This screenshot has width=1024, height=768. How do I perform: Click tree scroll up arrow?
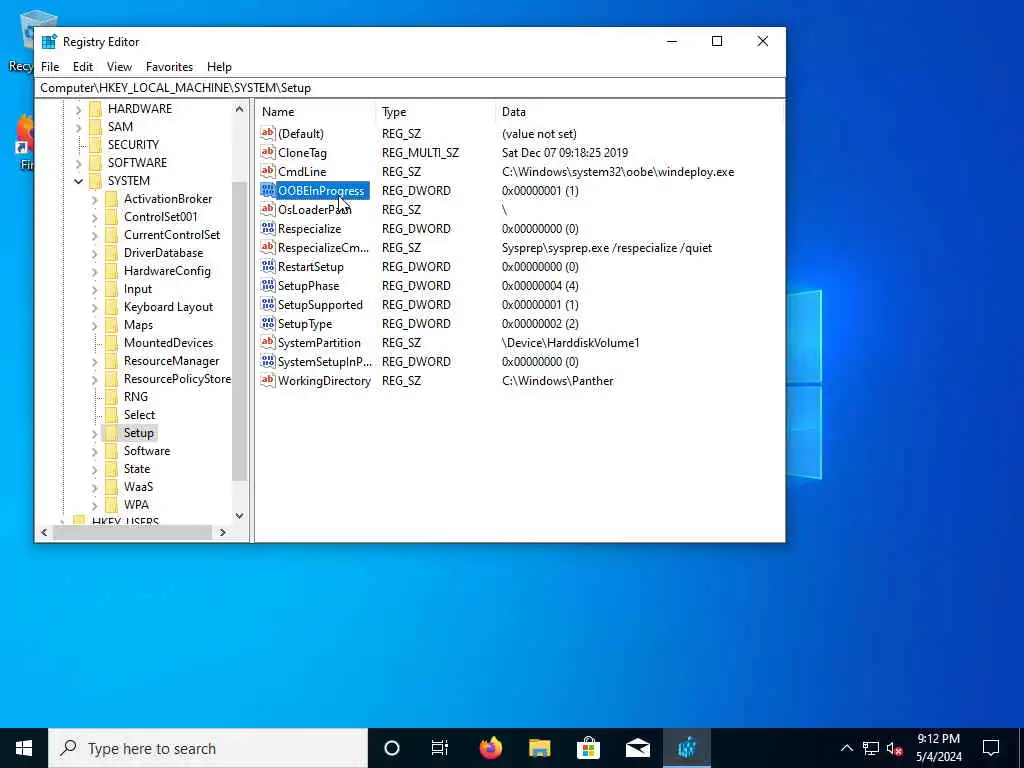[x=240, y=109]
